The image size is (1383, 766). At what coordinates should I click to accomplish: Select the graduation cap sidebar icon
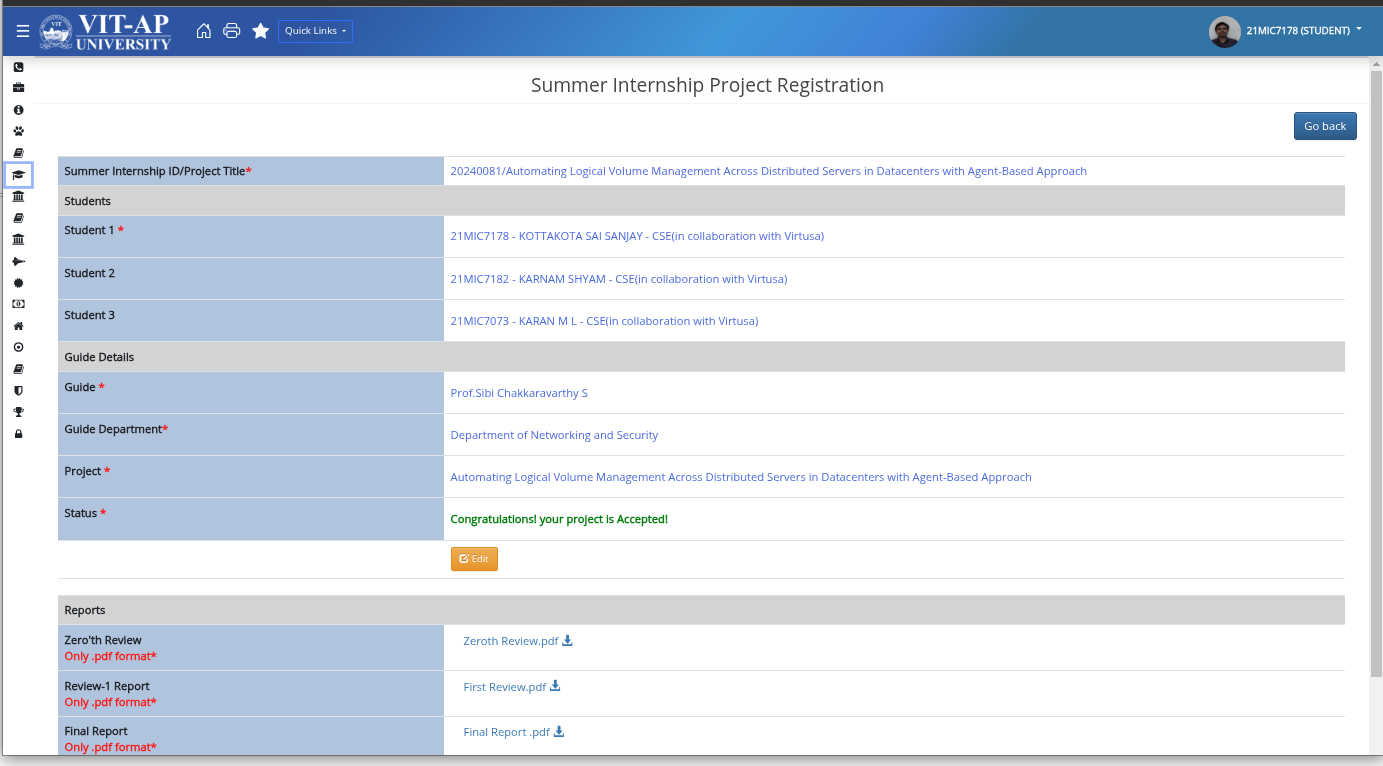(x=18, y=175)
